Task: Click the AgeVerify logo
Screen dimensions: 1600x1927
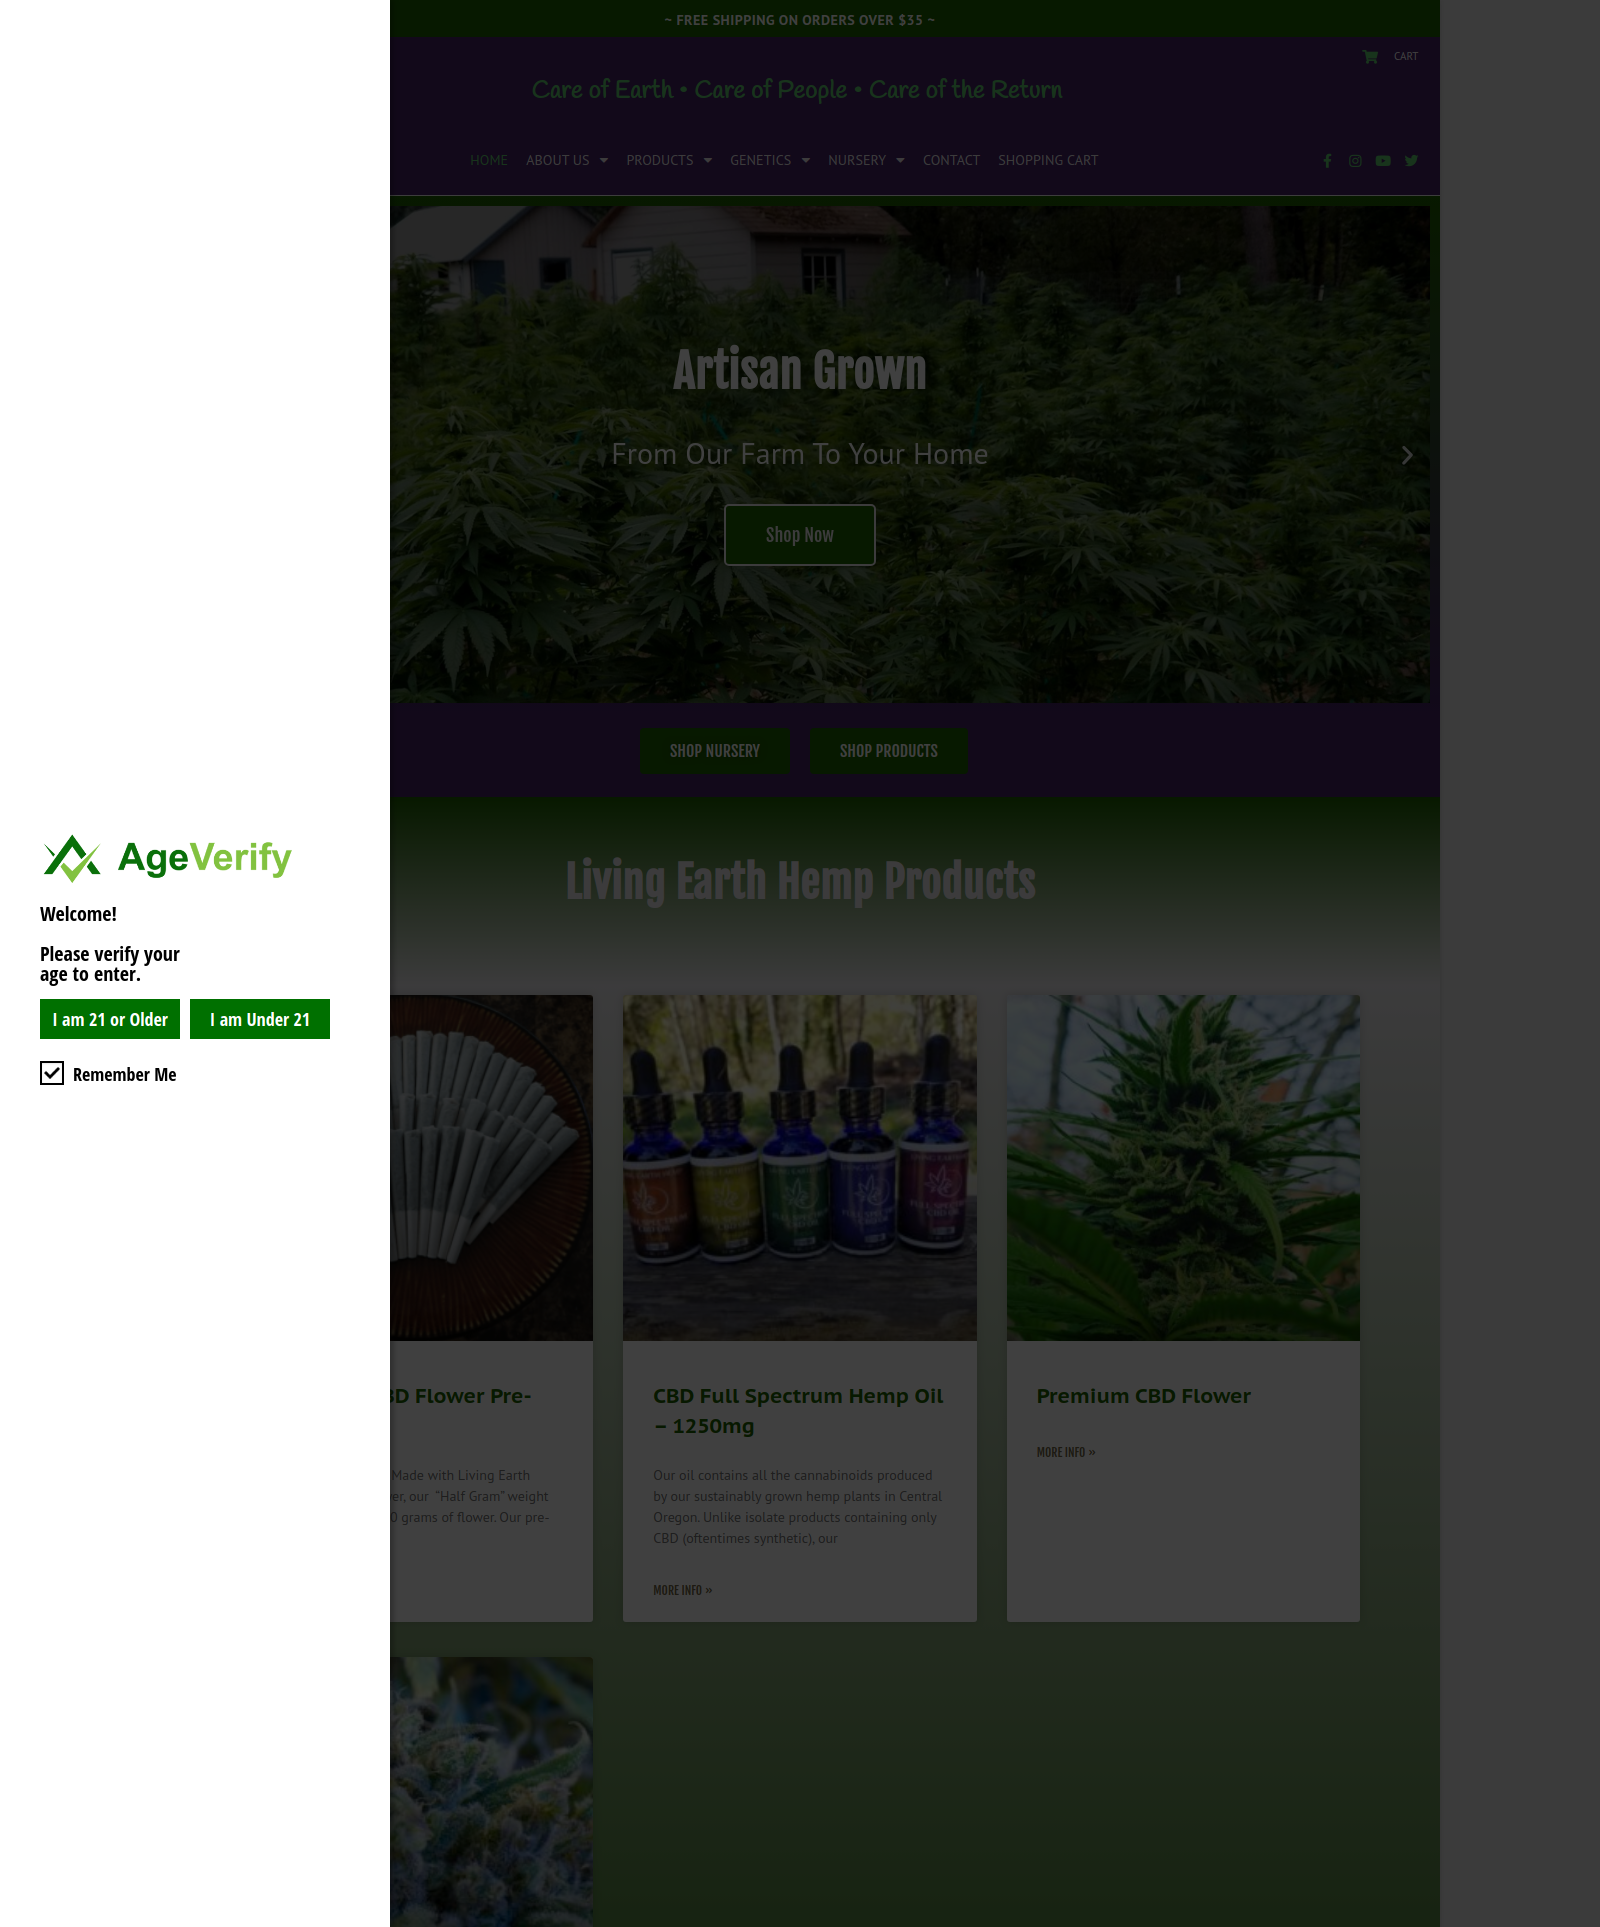Action: pos(167,858)
